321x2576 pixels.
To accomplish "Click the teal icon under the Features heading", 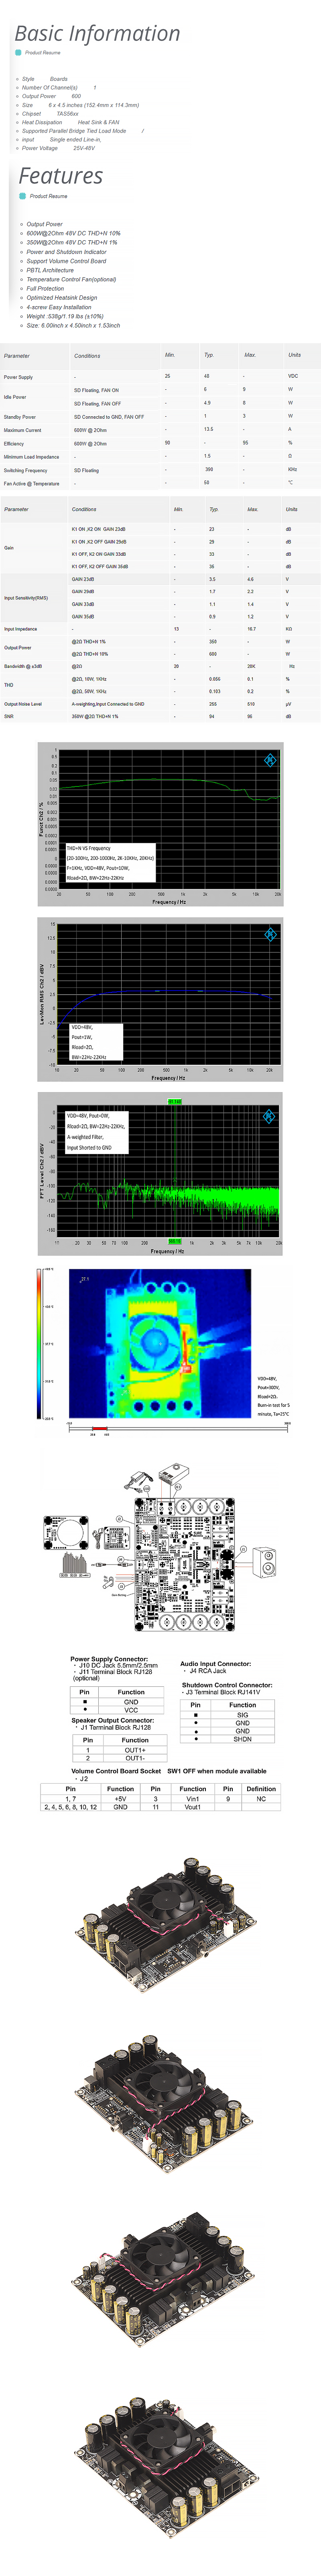I will click(22, 196).
